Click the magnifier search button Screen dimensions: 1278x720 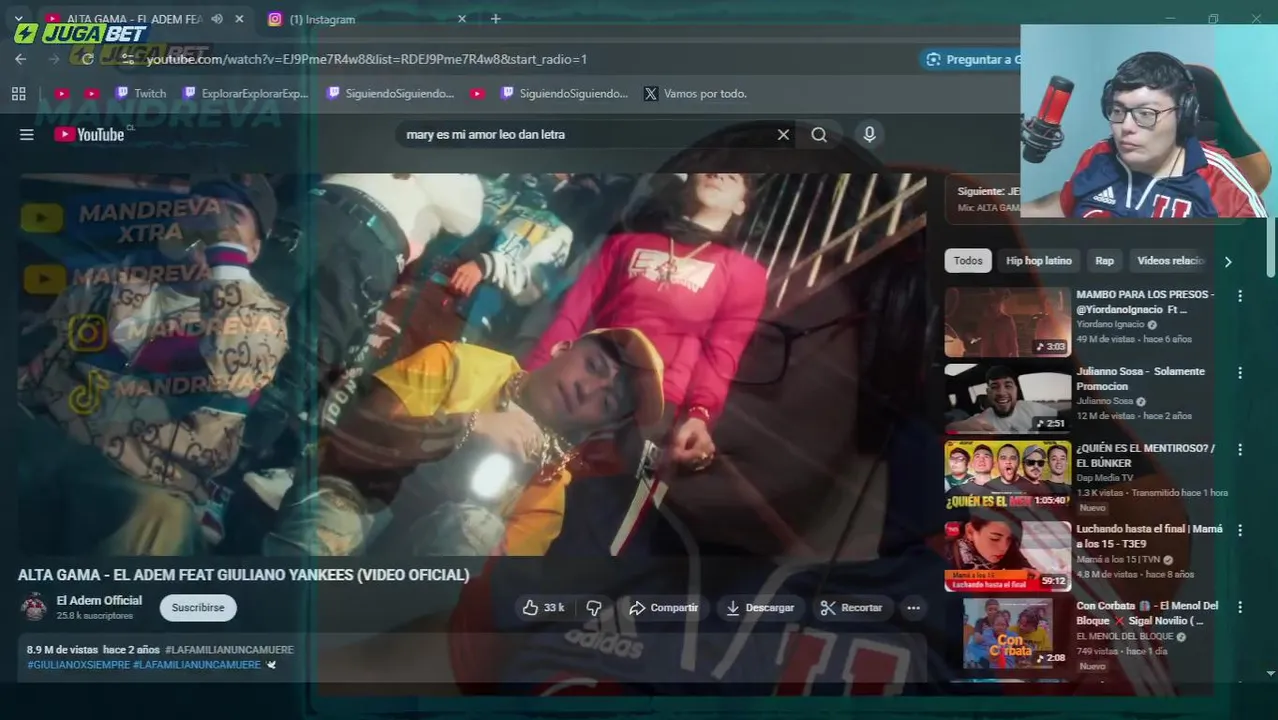click(819, 134)
